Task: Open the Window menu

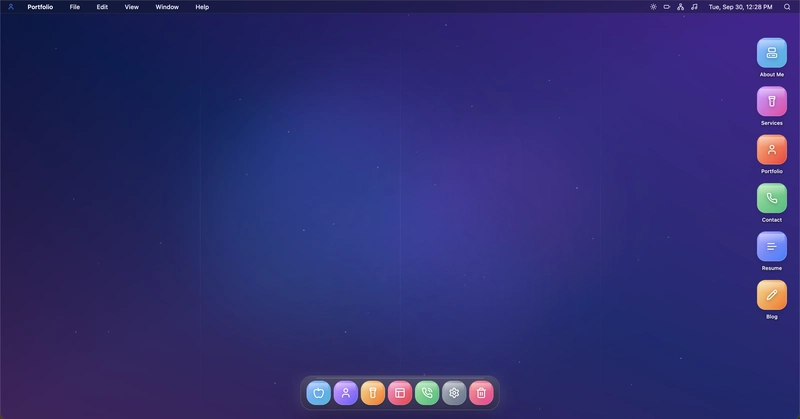Action: pos(167,7)
